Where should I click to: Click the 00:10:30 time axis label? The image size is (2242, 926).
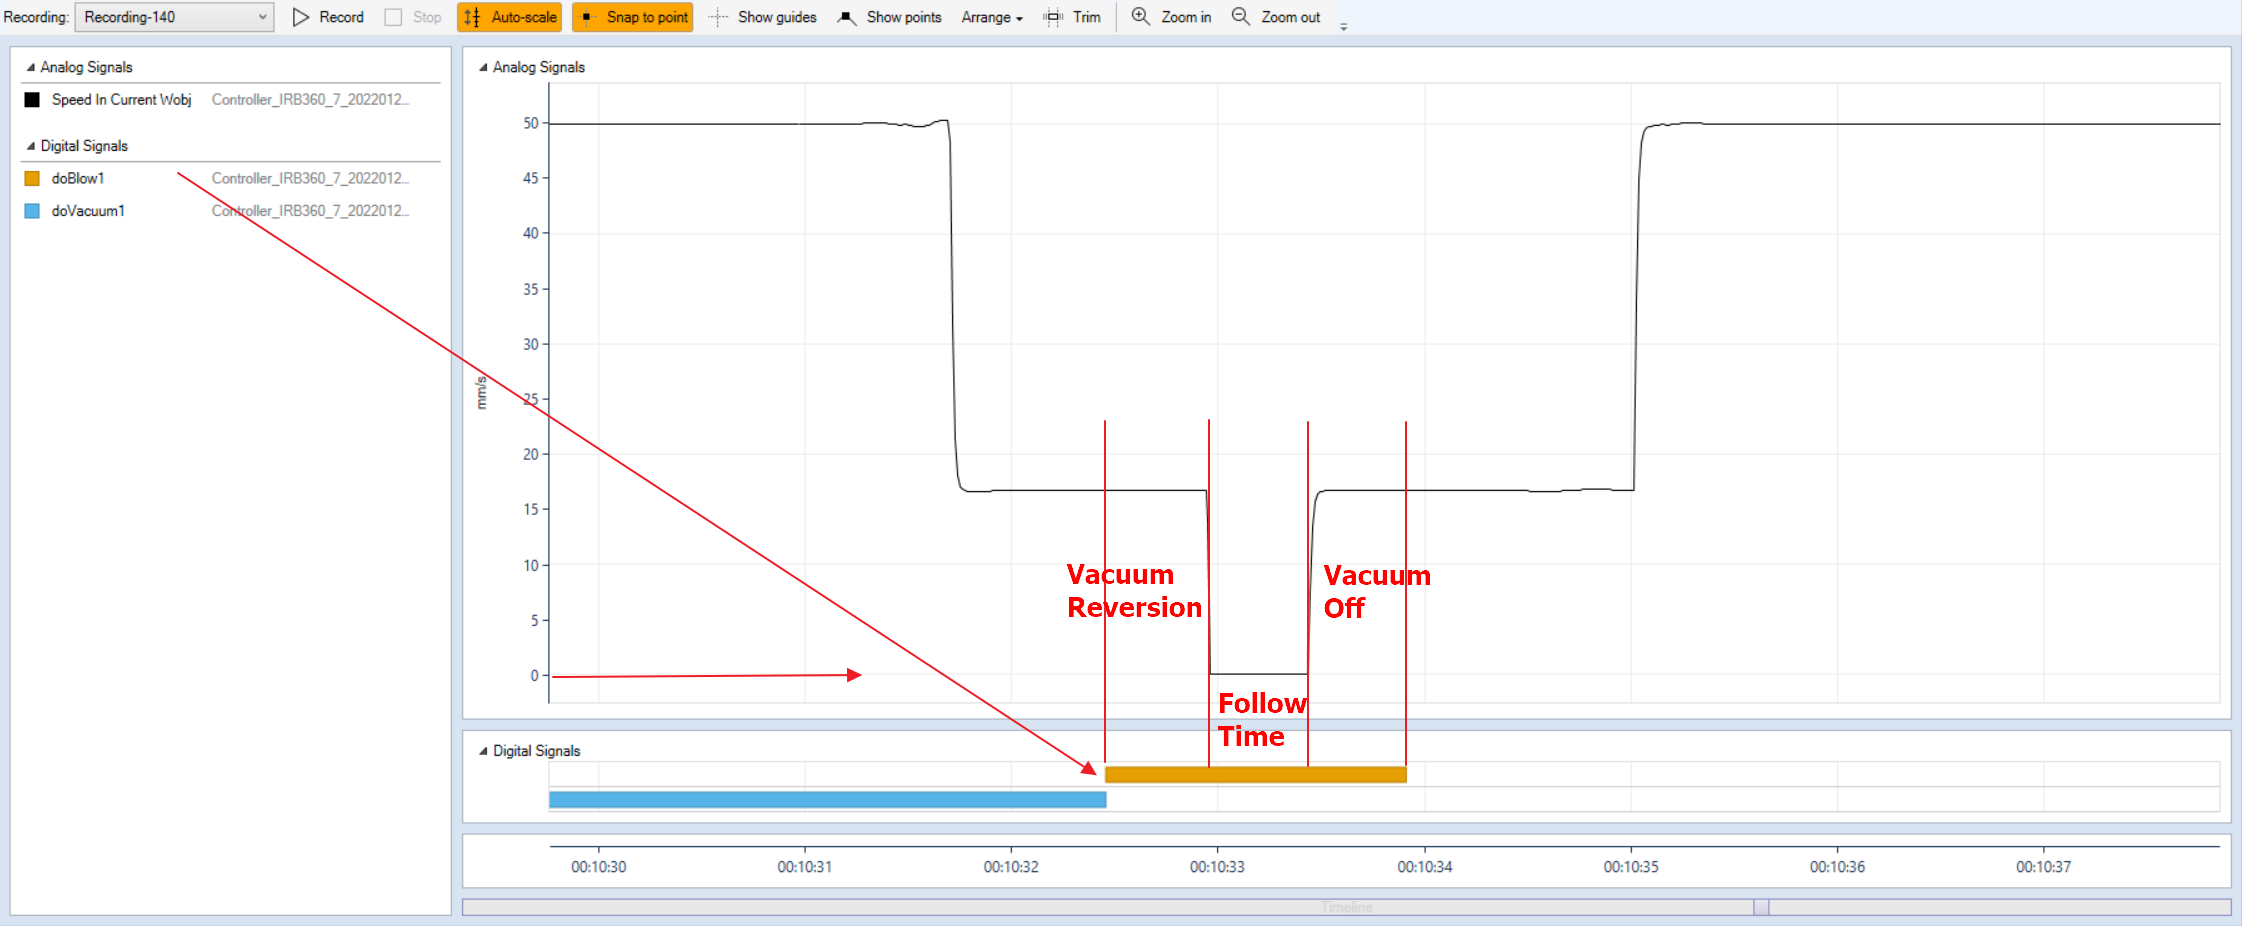pyautogui.click(x=598, y=867)
